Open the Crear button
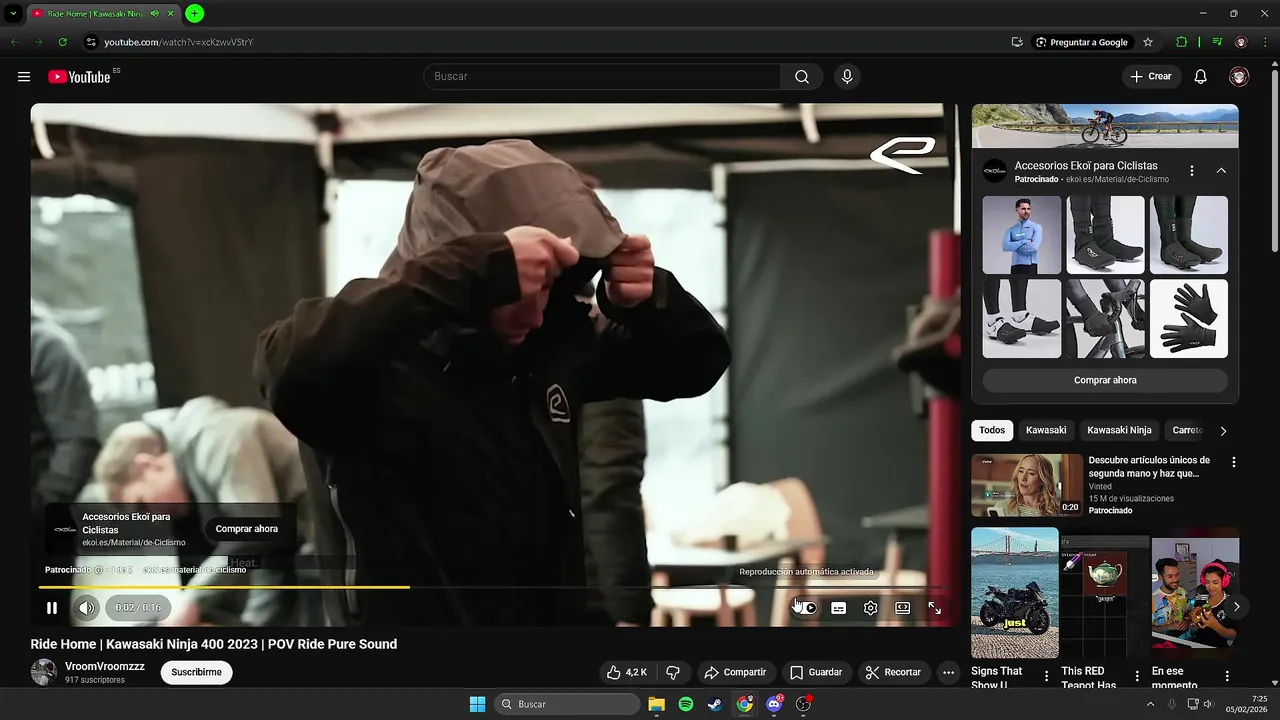 coord(1151,77)
